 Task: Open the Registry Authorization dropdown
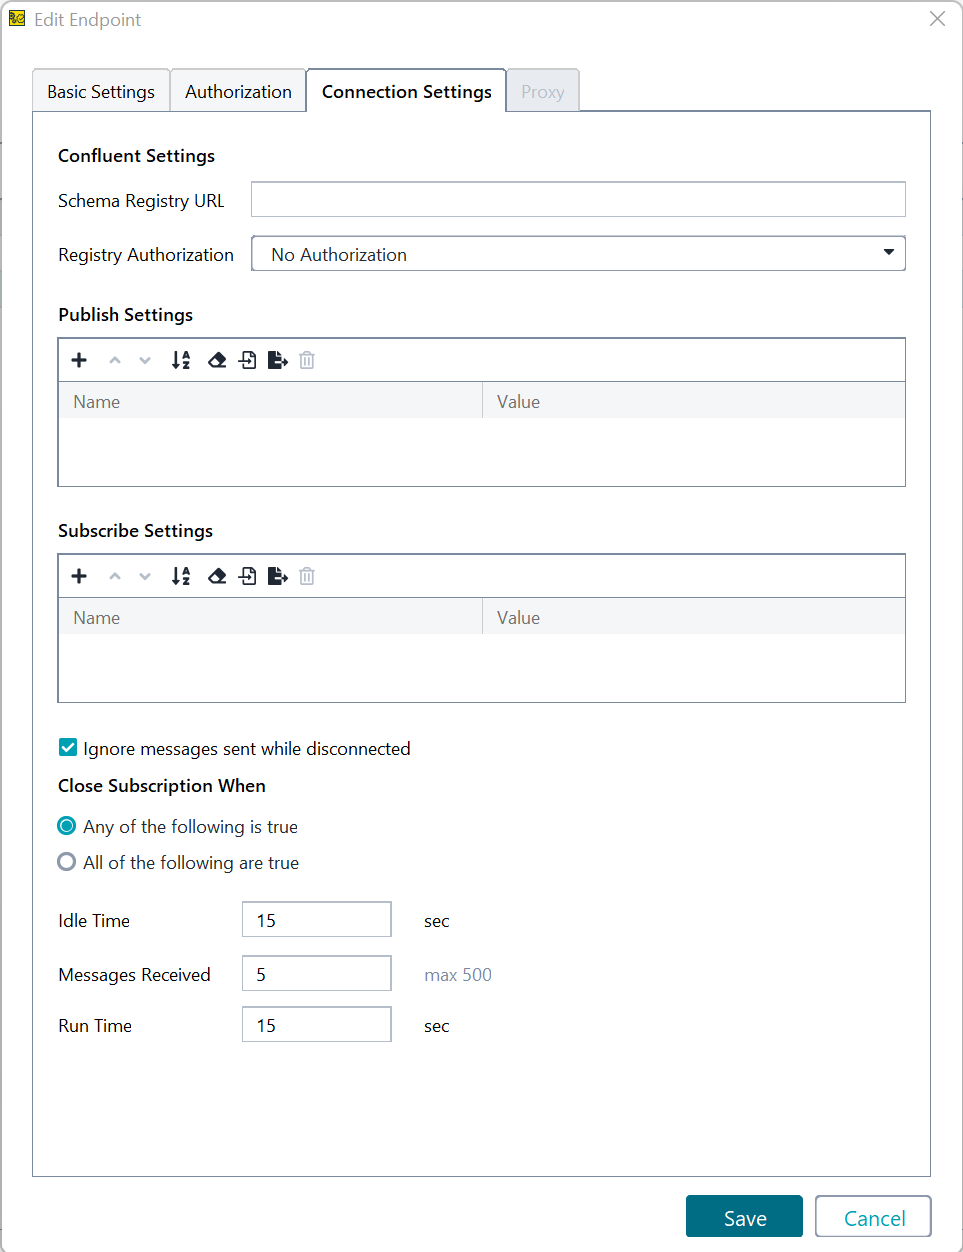[578, 253]
